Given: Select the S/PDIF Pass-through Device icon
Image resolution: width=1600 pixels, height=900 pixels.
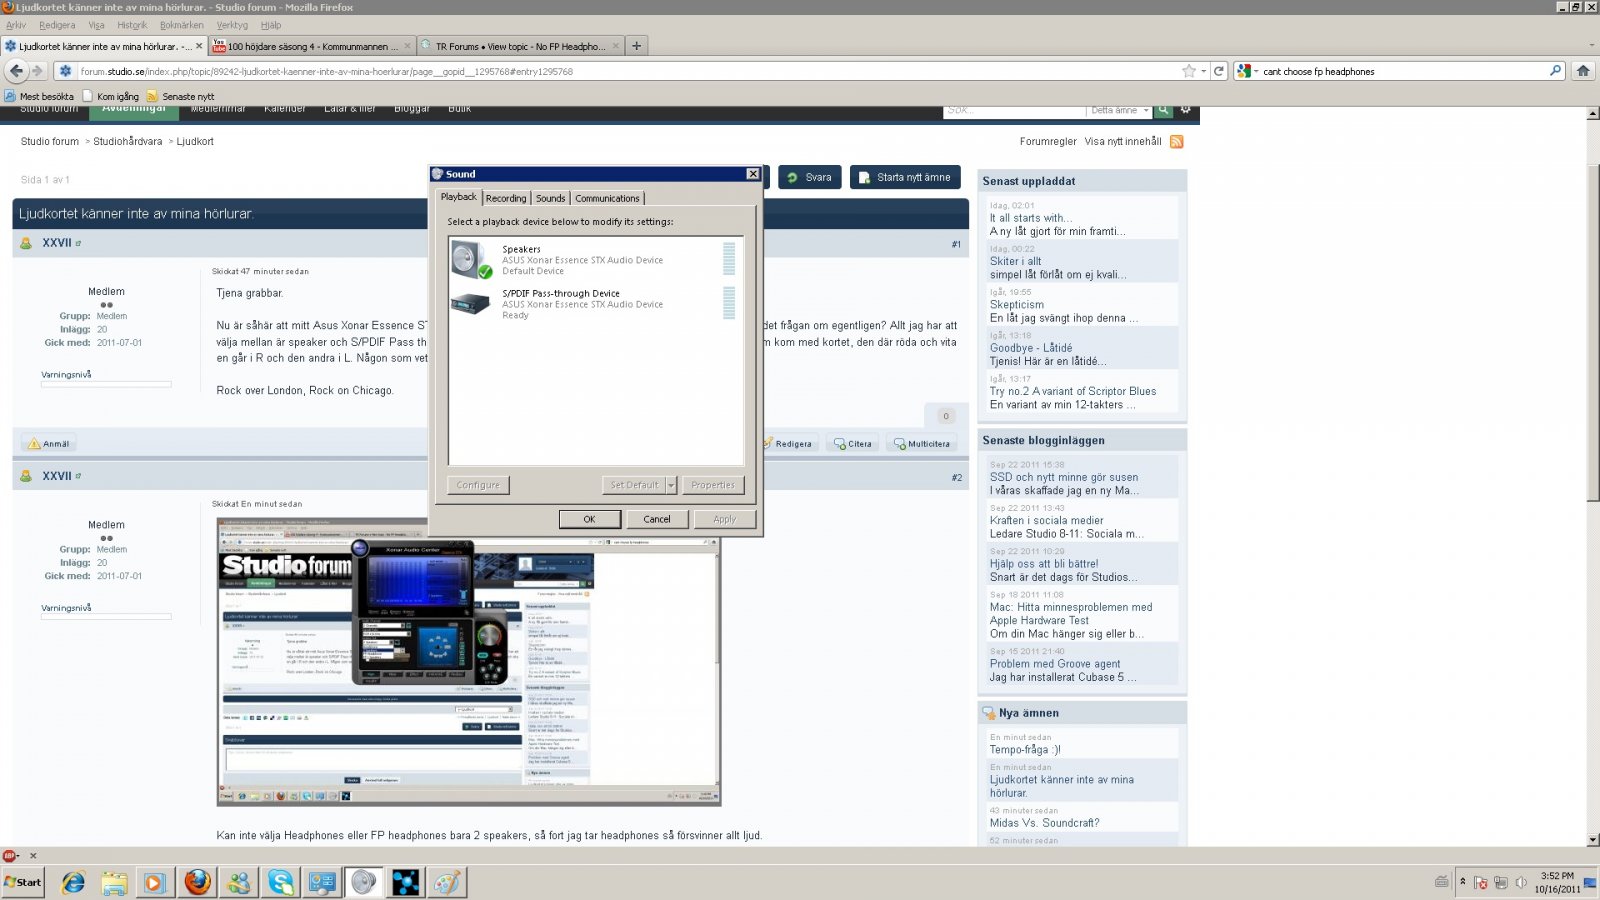Looking at the screenshot, I should [x=470, y=303].
